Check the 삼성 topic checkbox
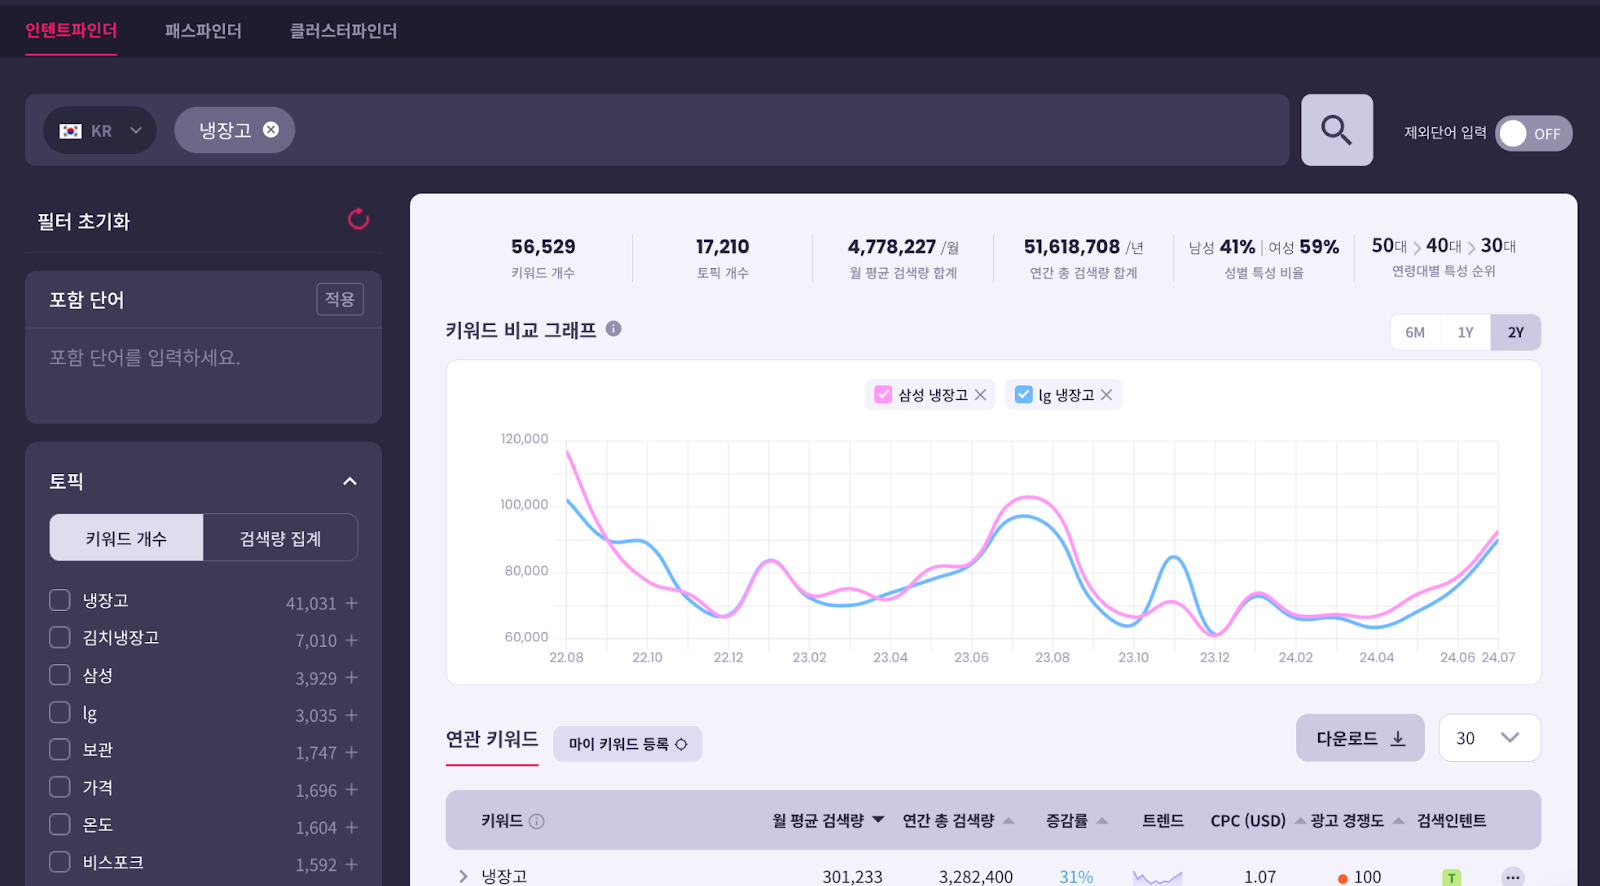Viewport: 1600px width, 886px height. [60, 675]
